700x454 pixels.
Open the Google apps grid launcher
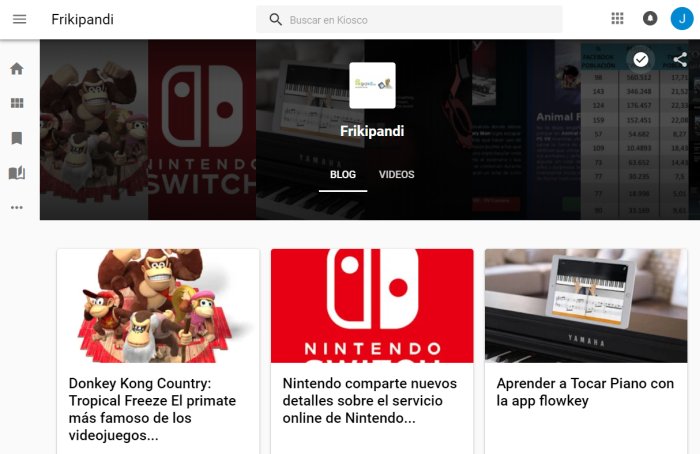pyautogui.click(x=617, y=19)
